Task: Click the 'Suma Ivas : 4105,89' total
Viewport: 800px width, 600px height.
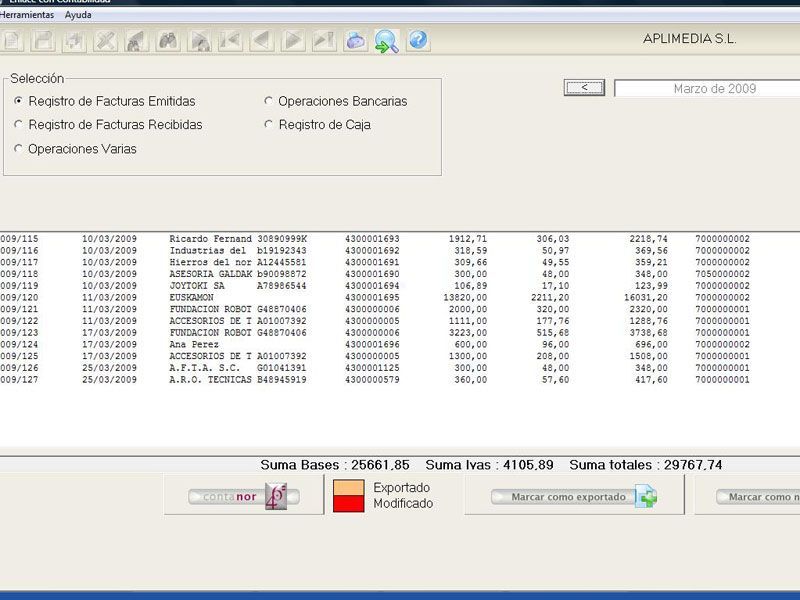Action: [489, 465]
